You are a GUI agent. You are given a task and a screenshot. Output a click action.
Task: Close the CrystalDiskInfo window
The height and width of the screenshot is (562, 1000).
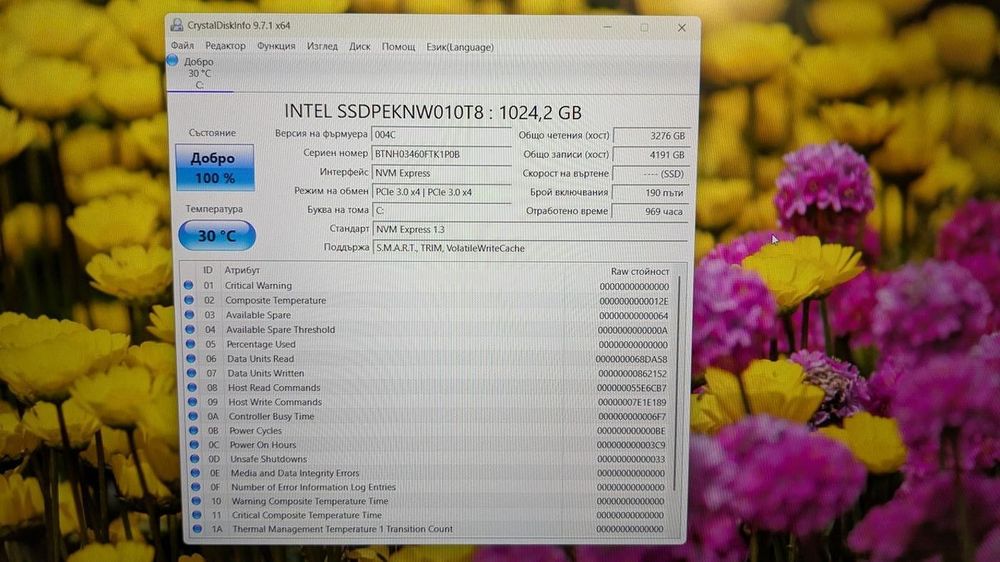(682, 27)
